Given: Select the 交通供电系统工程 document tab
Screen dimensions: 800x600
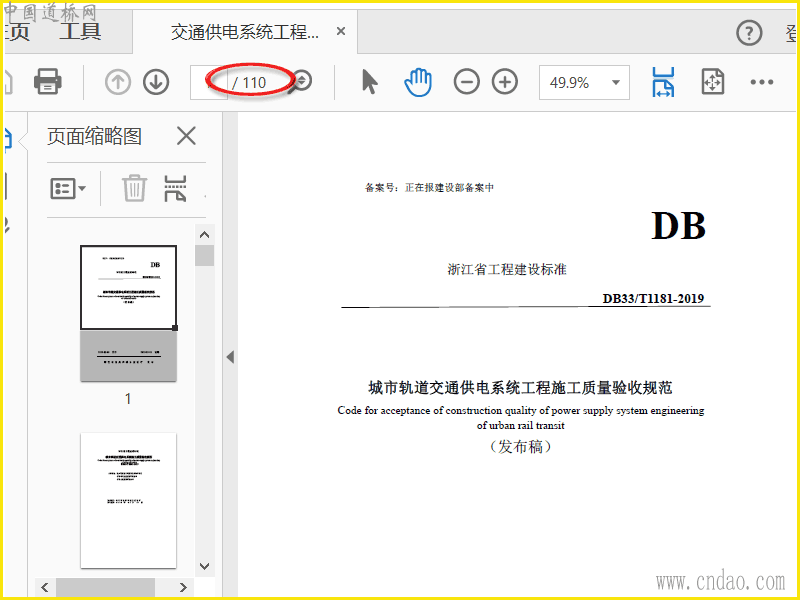Looking at the screenshot, I should (245, 32).
